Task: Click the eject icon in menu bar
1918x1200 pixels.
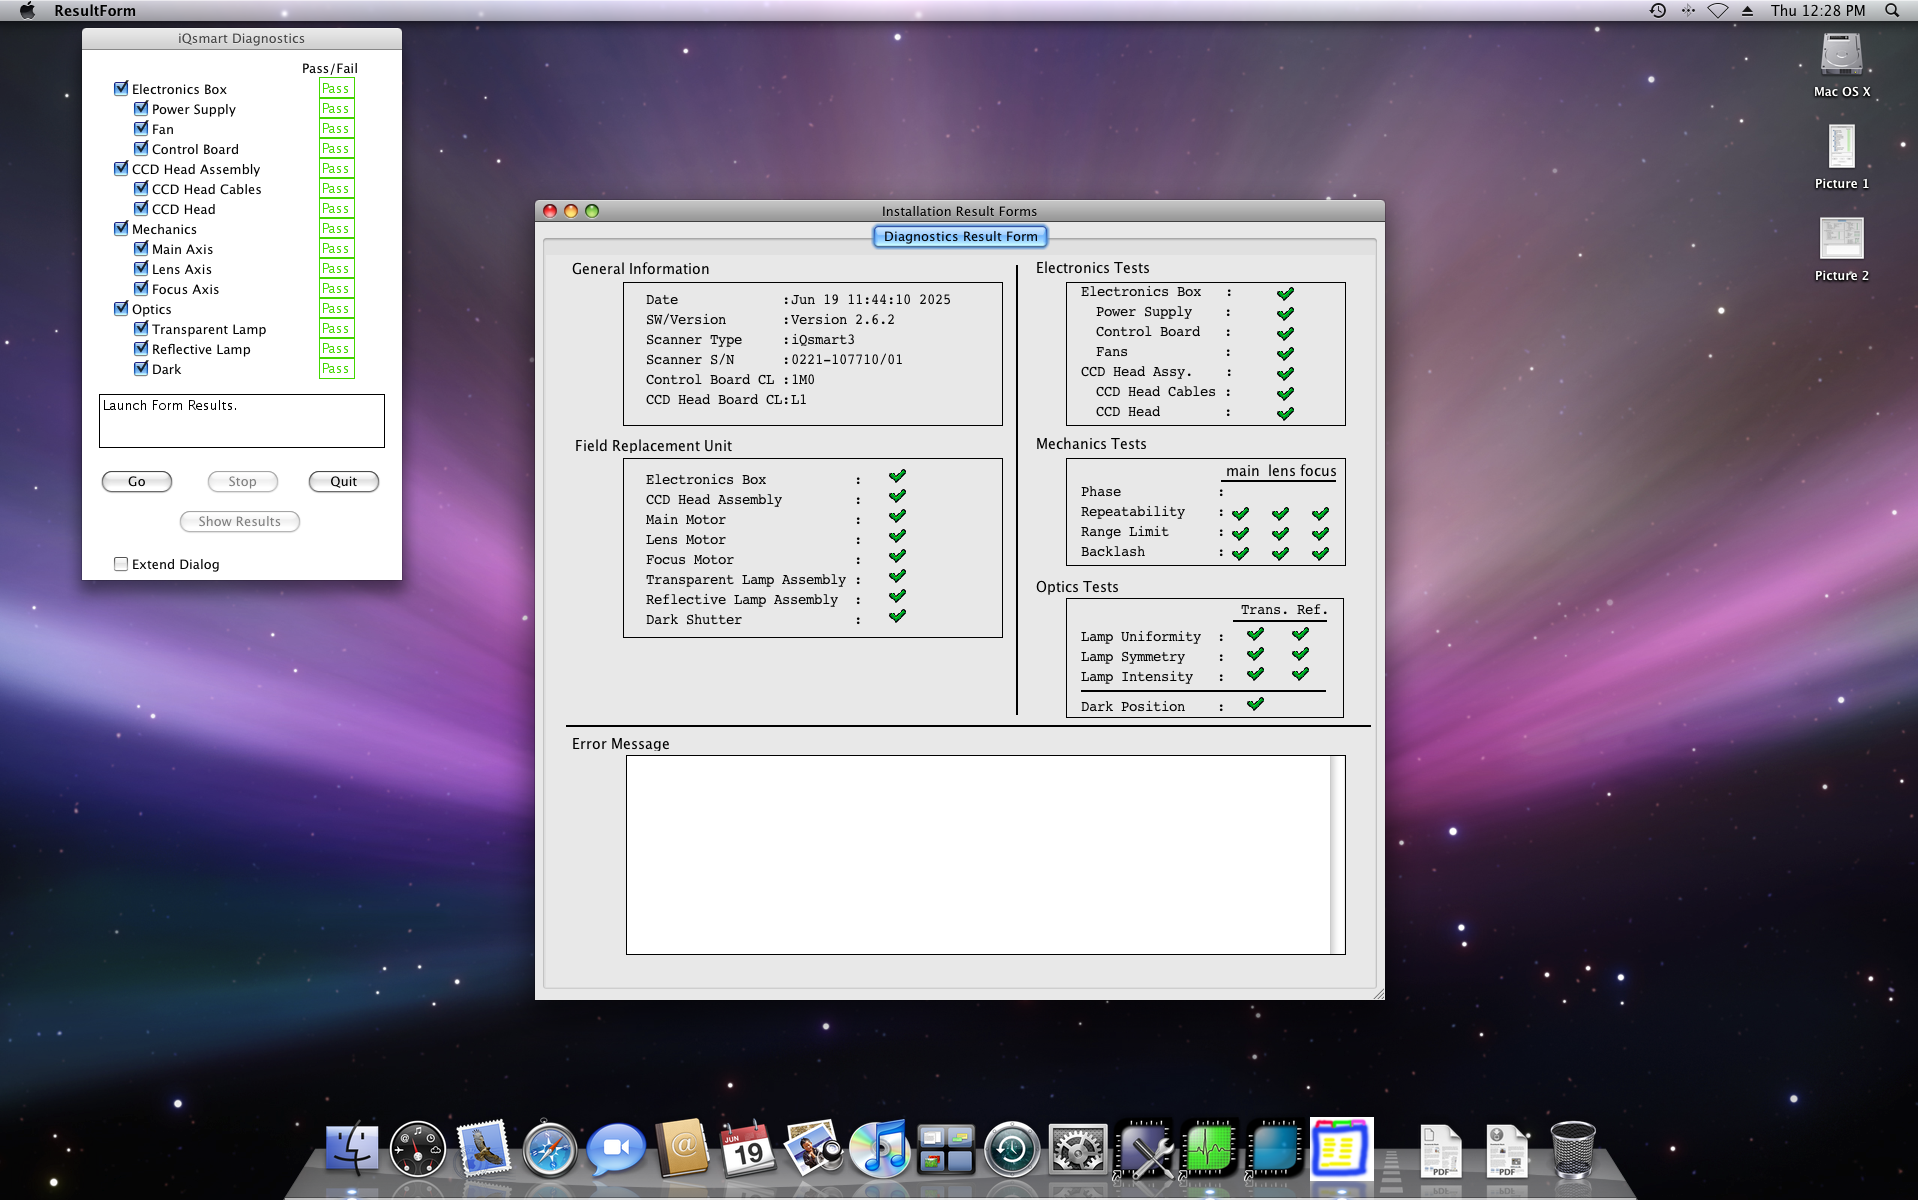Action: (1747, 10)
